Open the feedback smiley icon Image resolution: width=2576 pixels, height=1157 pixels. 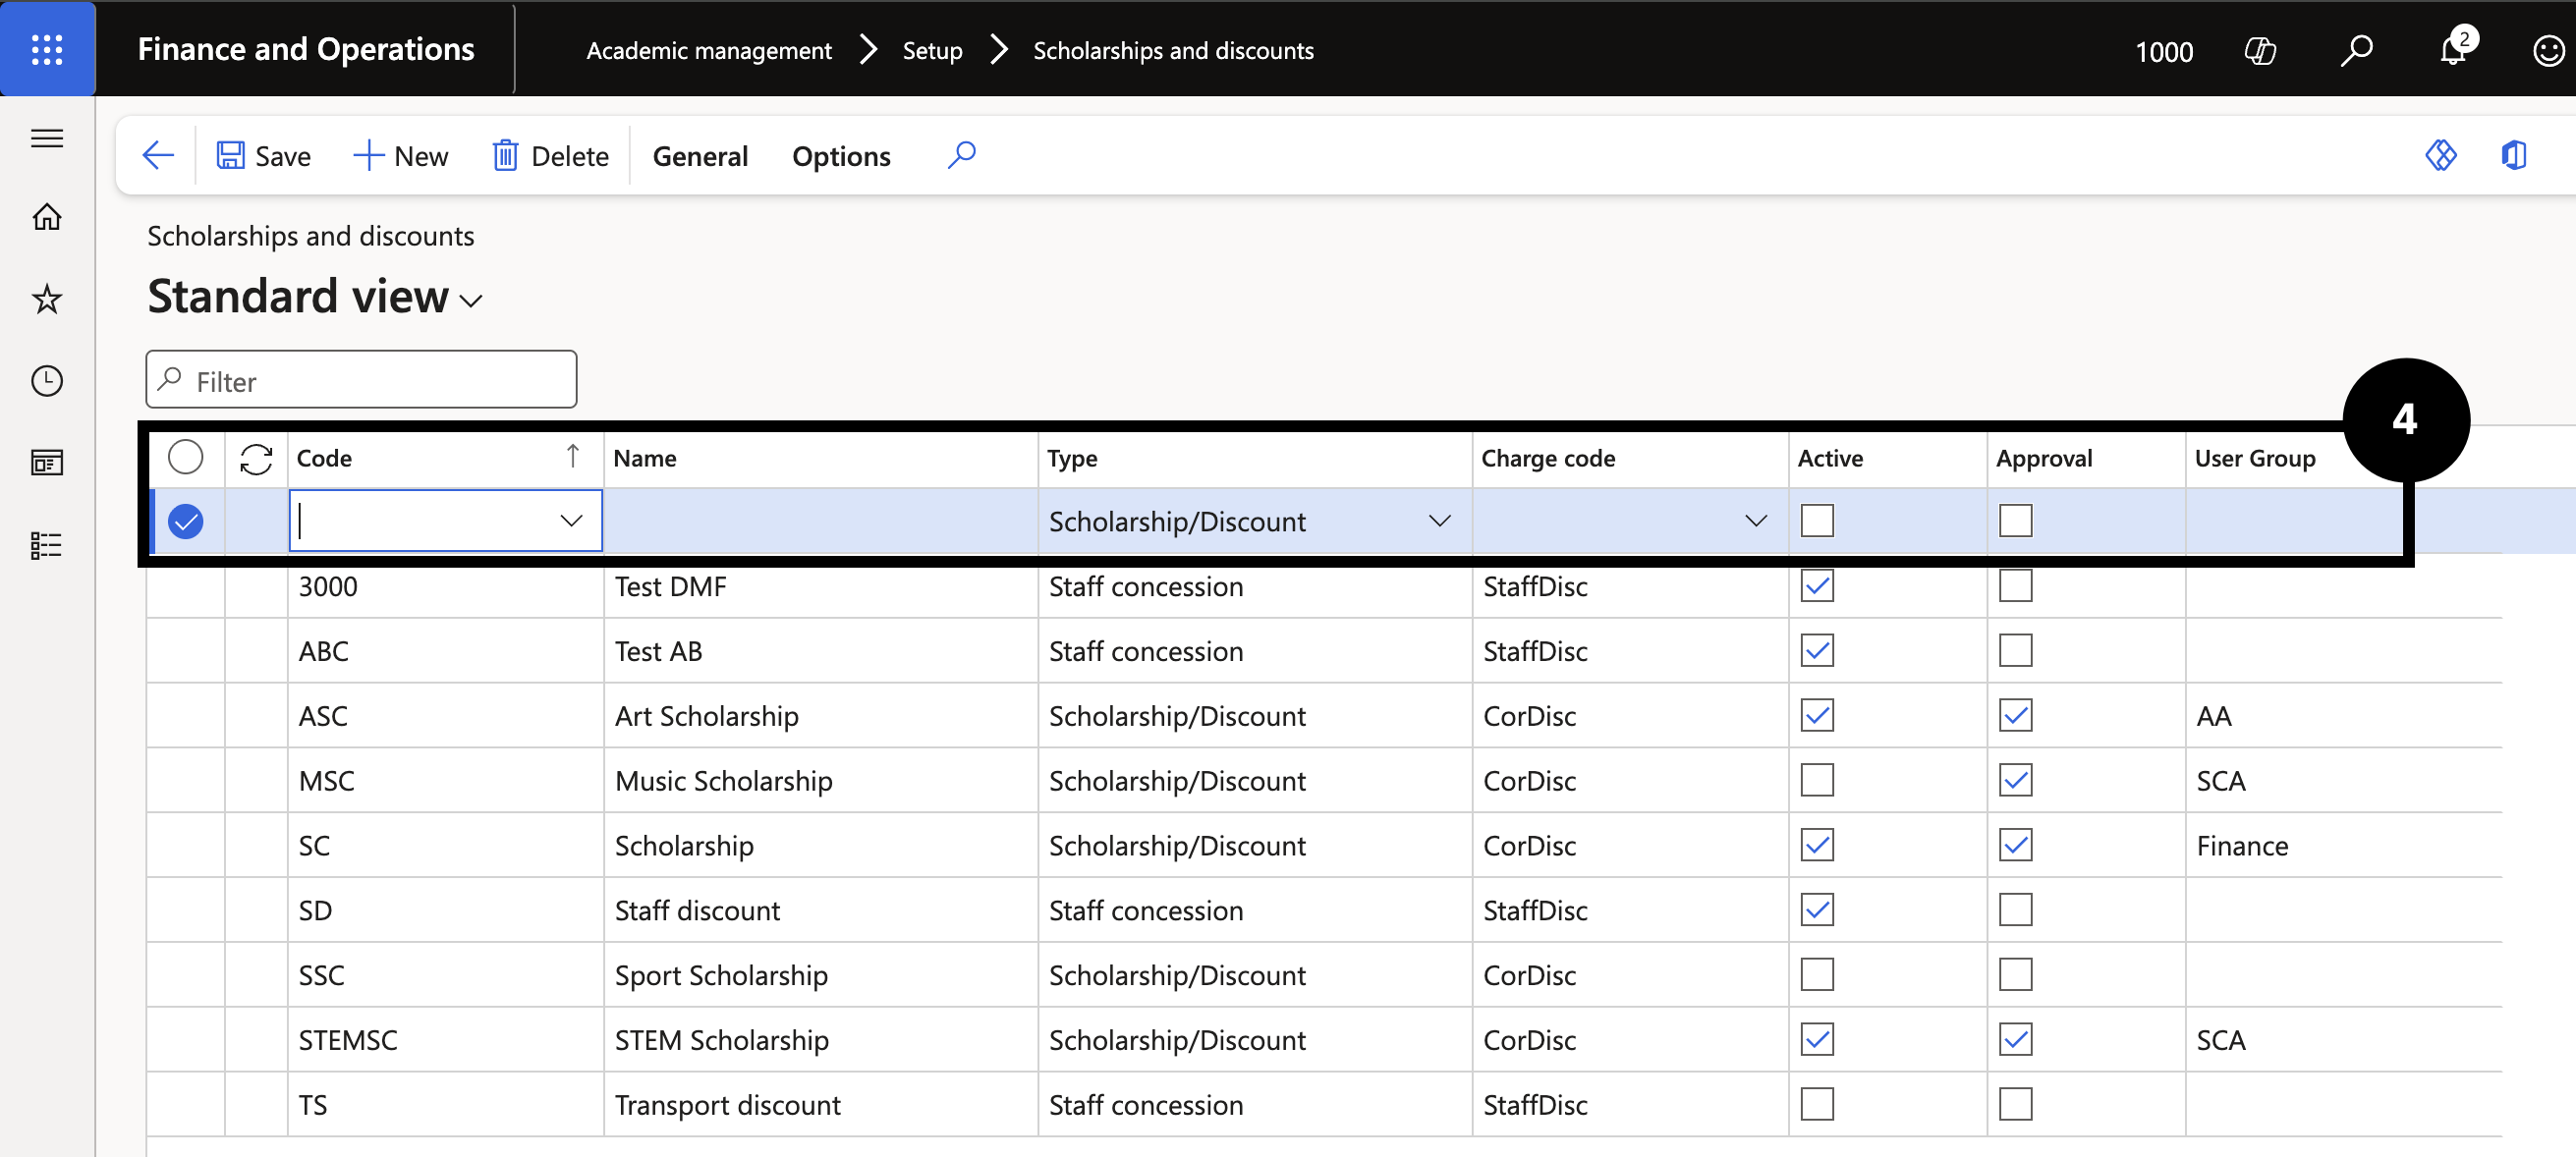[x=2548, y=50]
